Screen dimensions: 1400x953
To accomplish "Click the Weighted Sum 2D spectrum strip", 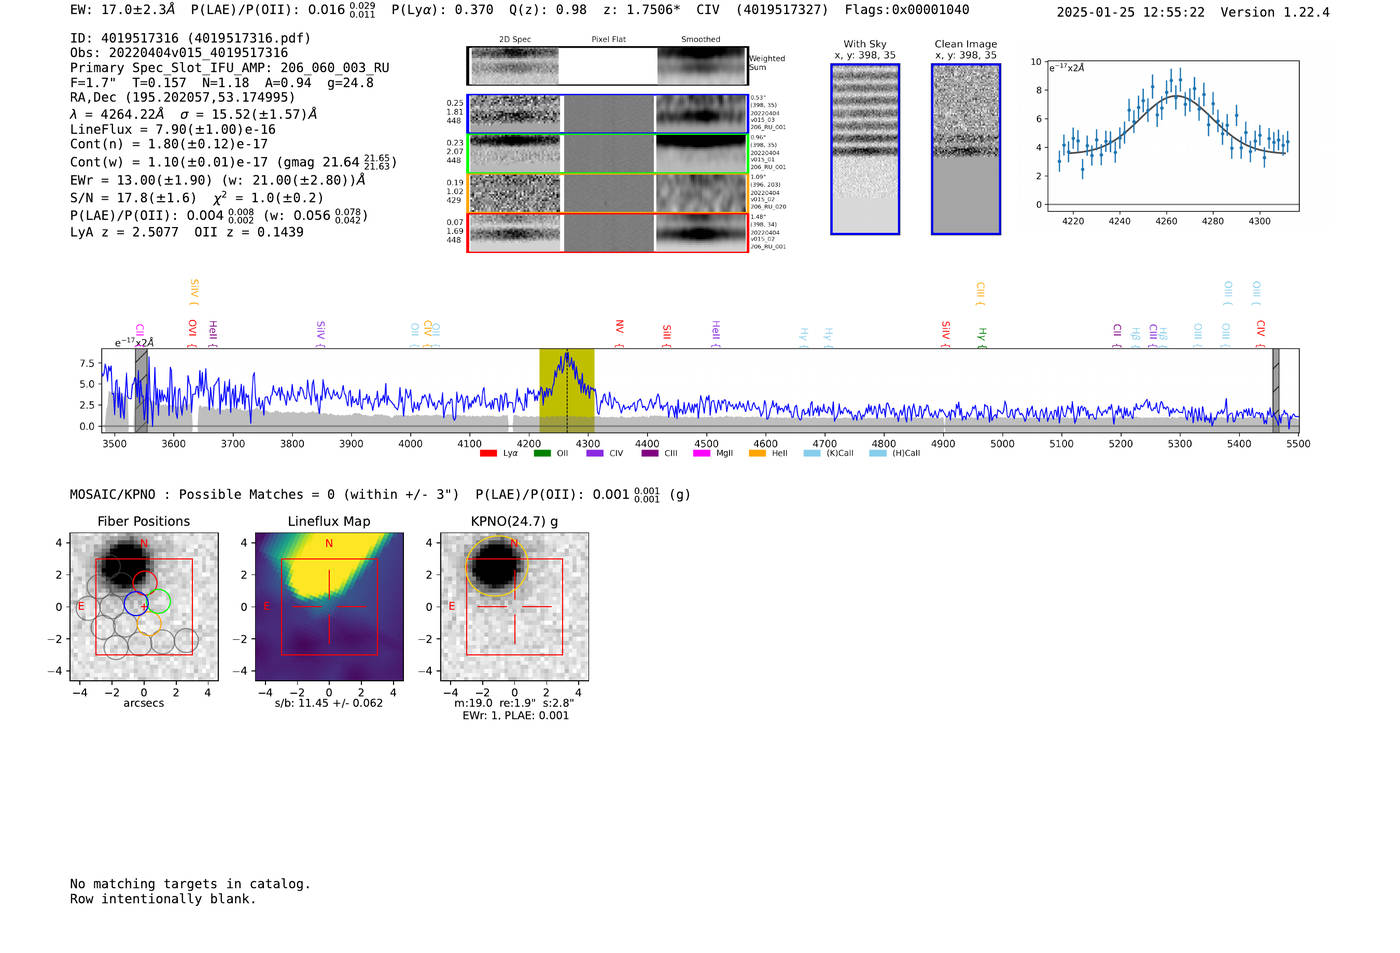I will point(608,66).
